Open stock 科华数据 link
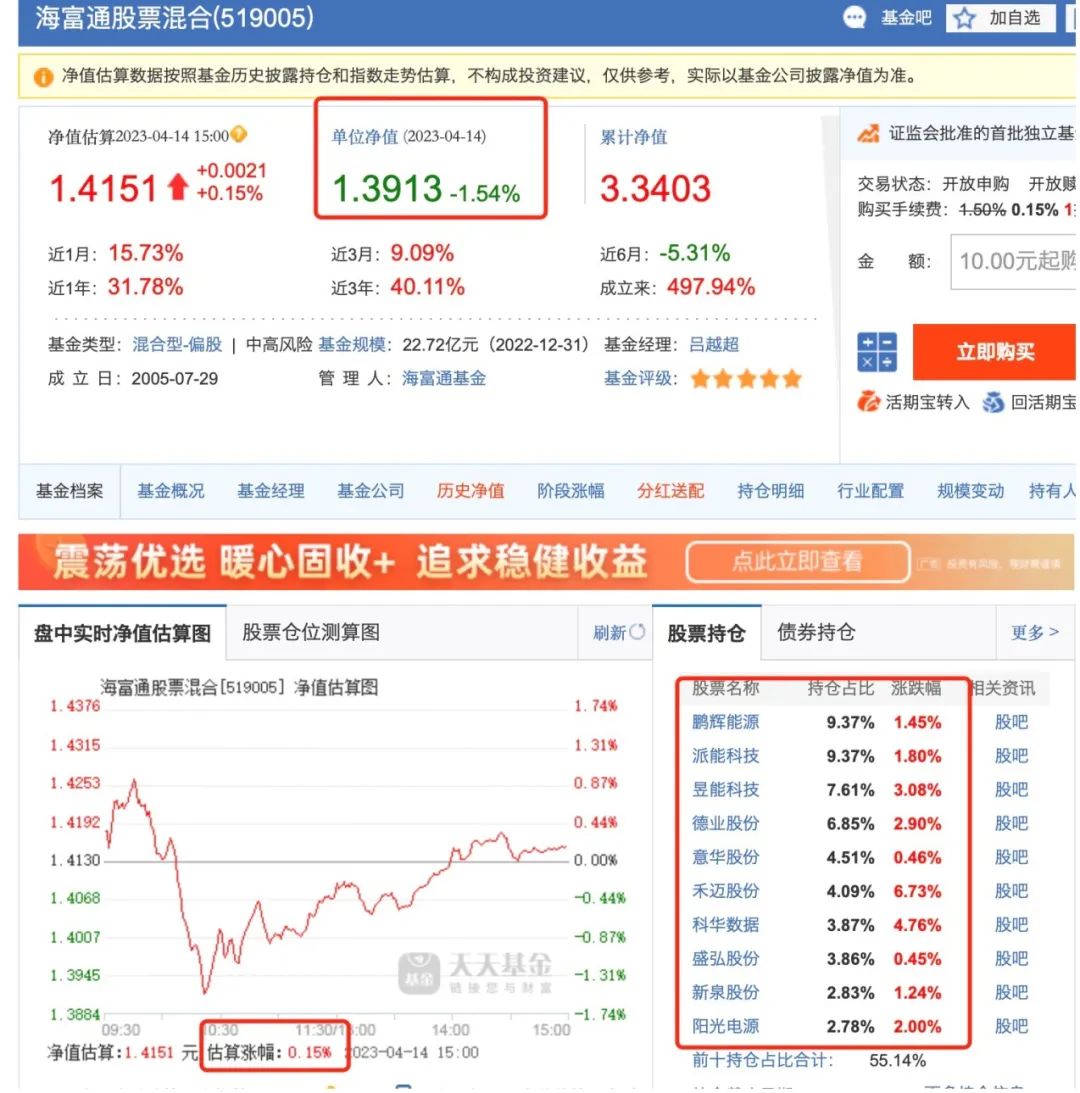This screenshot has height=1093, width=1080. click(x=725, y=925)
